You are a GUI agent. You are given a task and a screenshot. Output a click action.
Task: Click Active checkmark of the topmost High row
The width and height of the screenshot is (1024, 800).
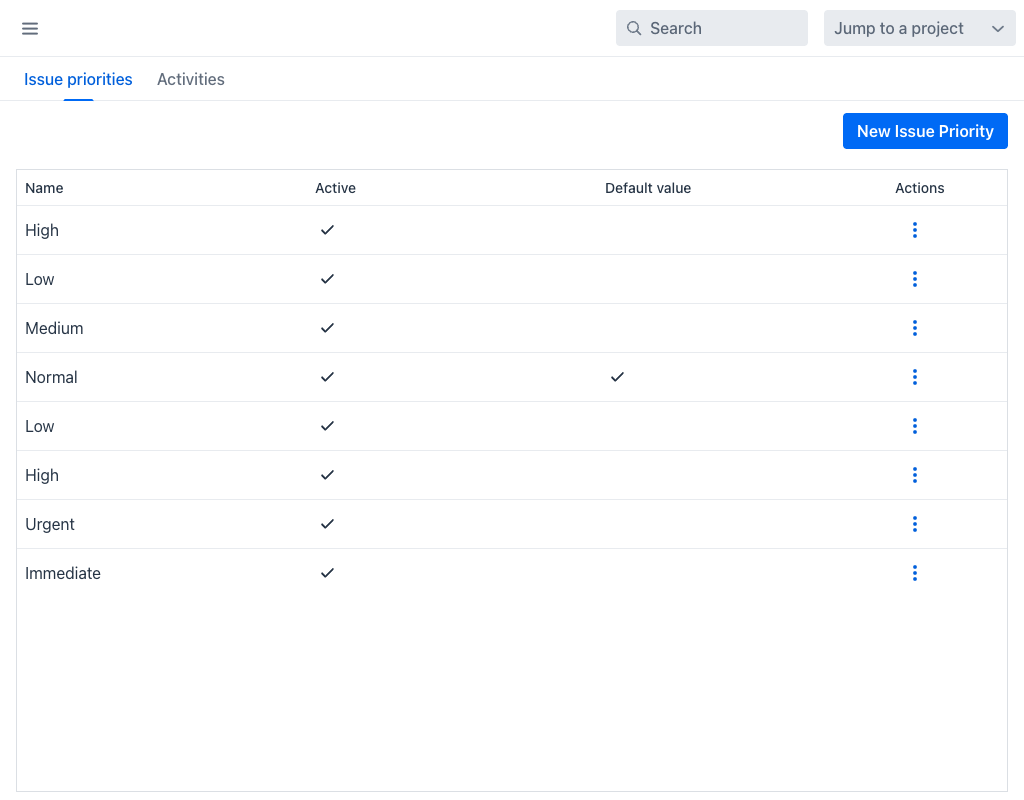327,230
